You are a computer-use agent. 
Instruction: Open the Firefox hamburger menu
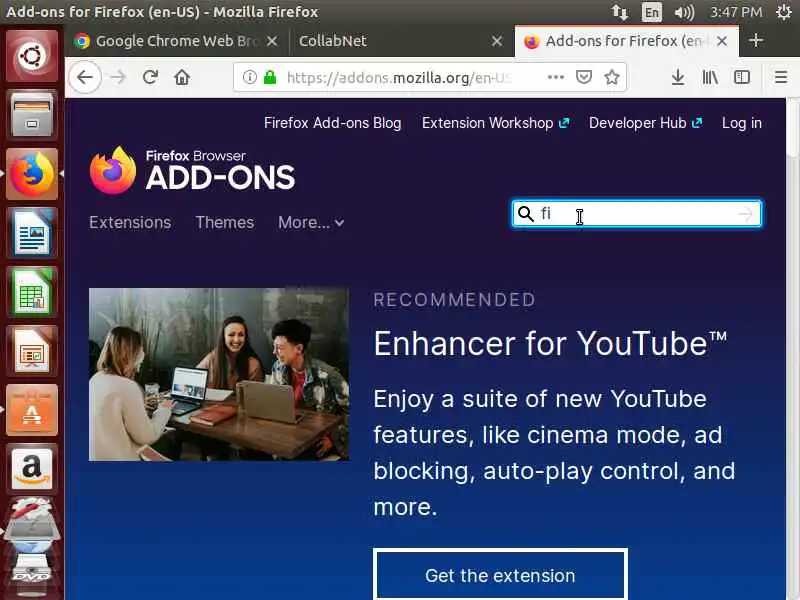781,78
